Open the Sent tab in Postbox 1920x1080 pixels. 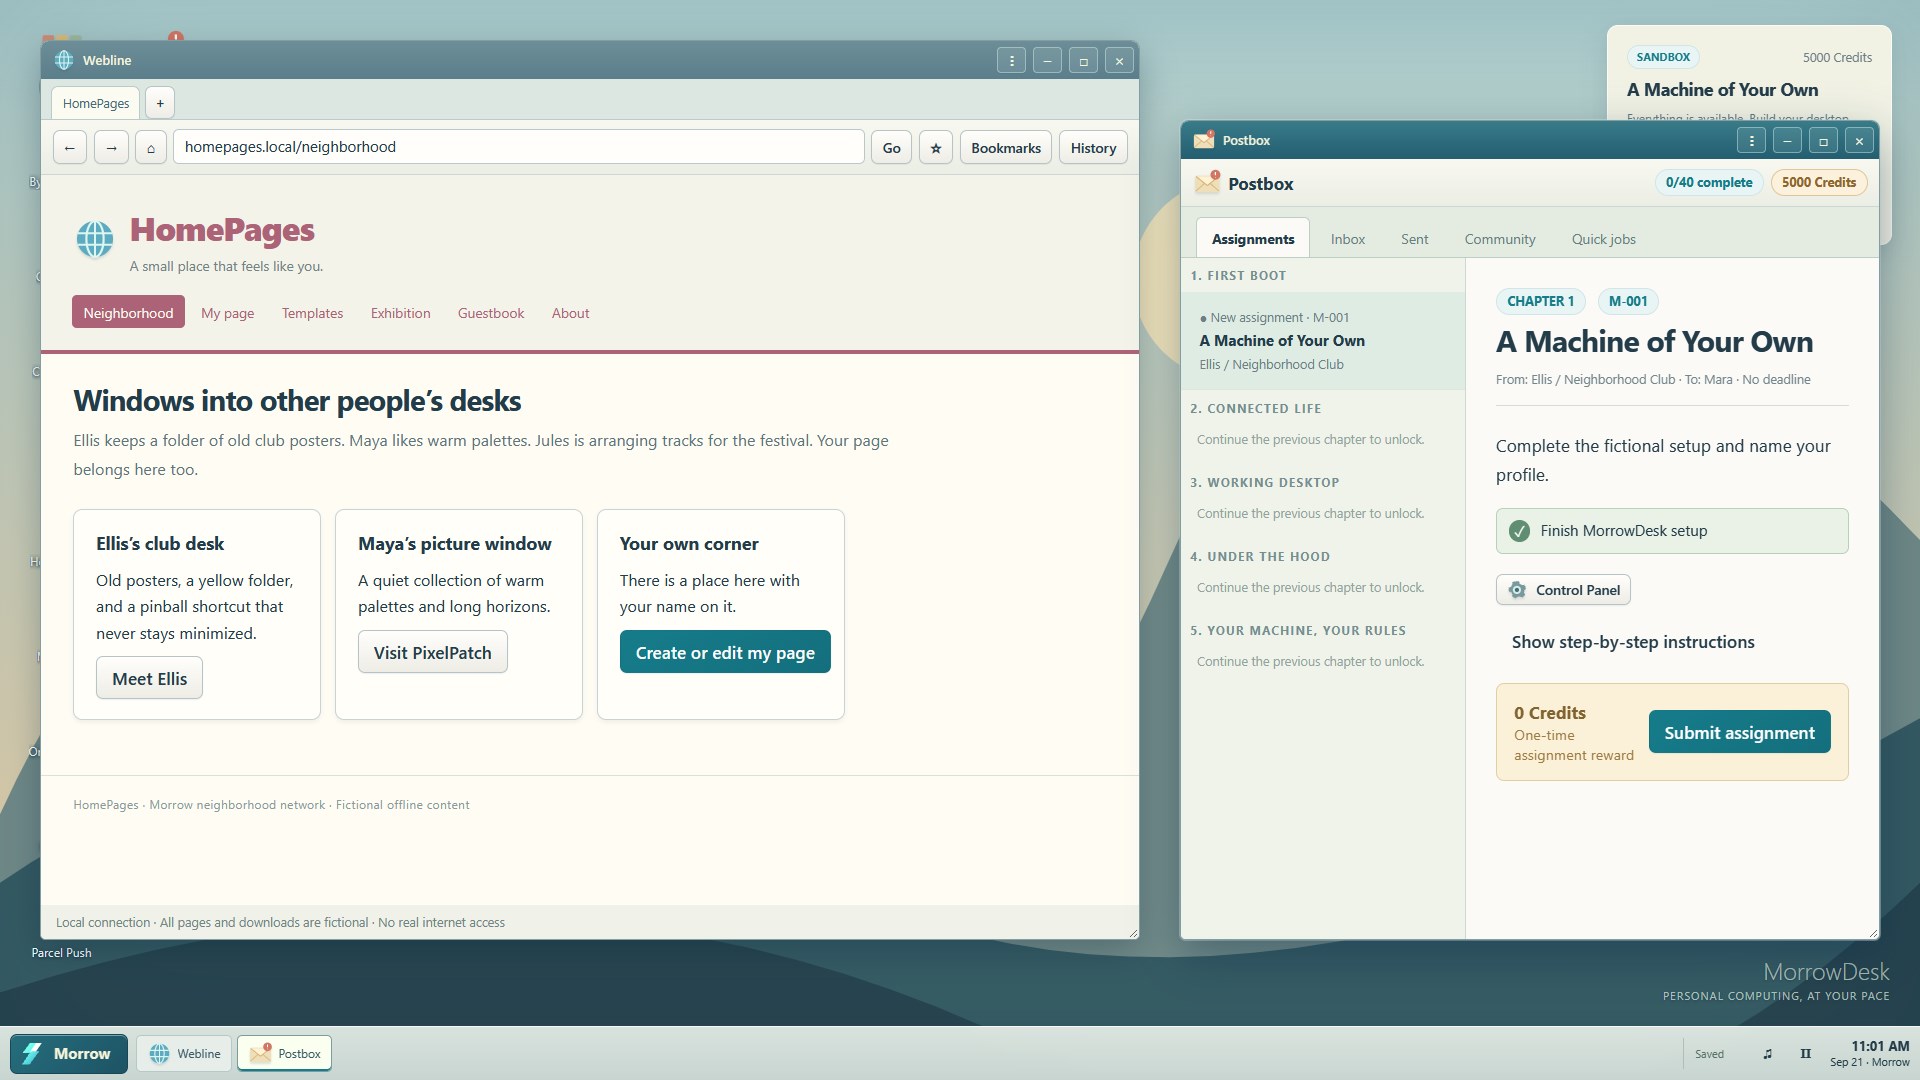(x=1414, y=239)
